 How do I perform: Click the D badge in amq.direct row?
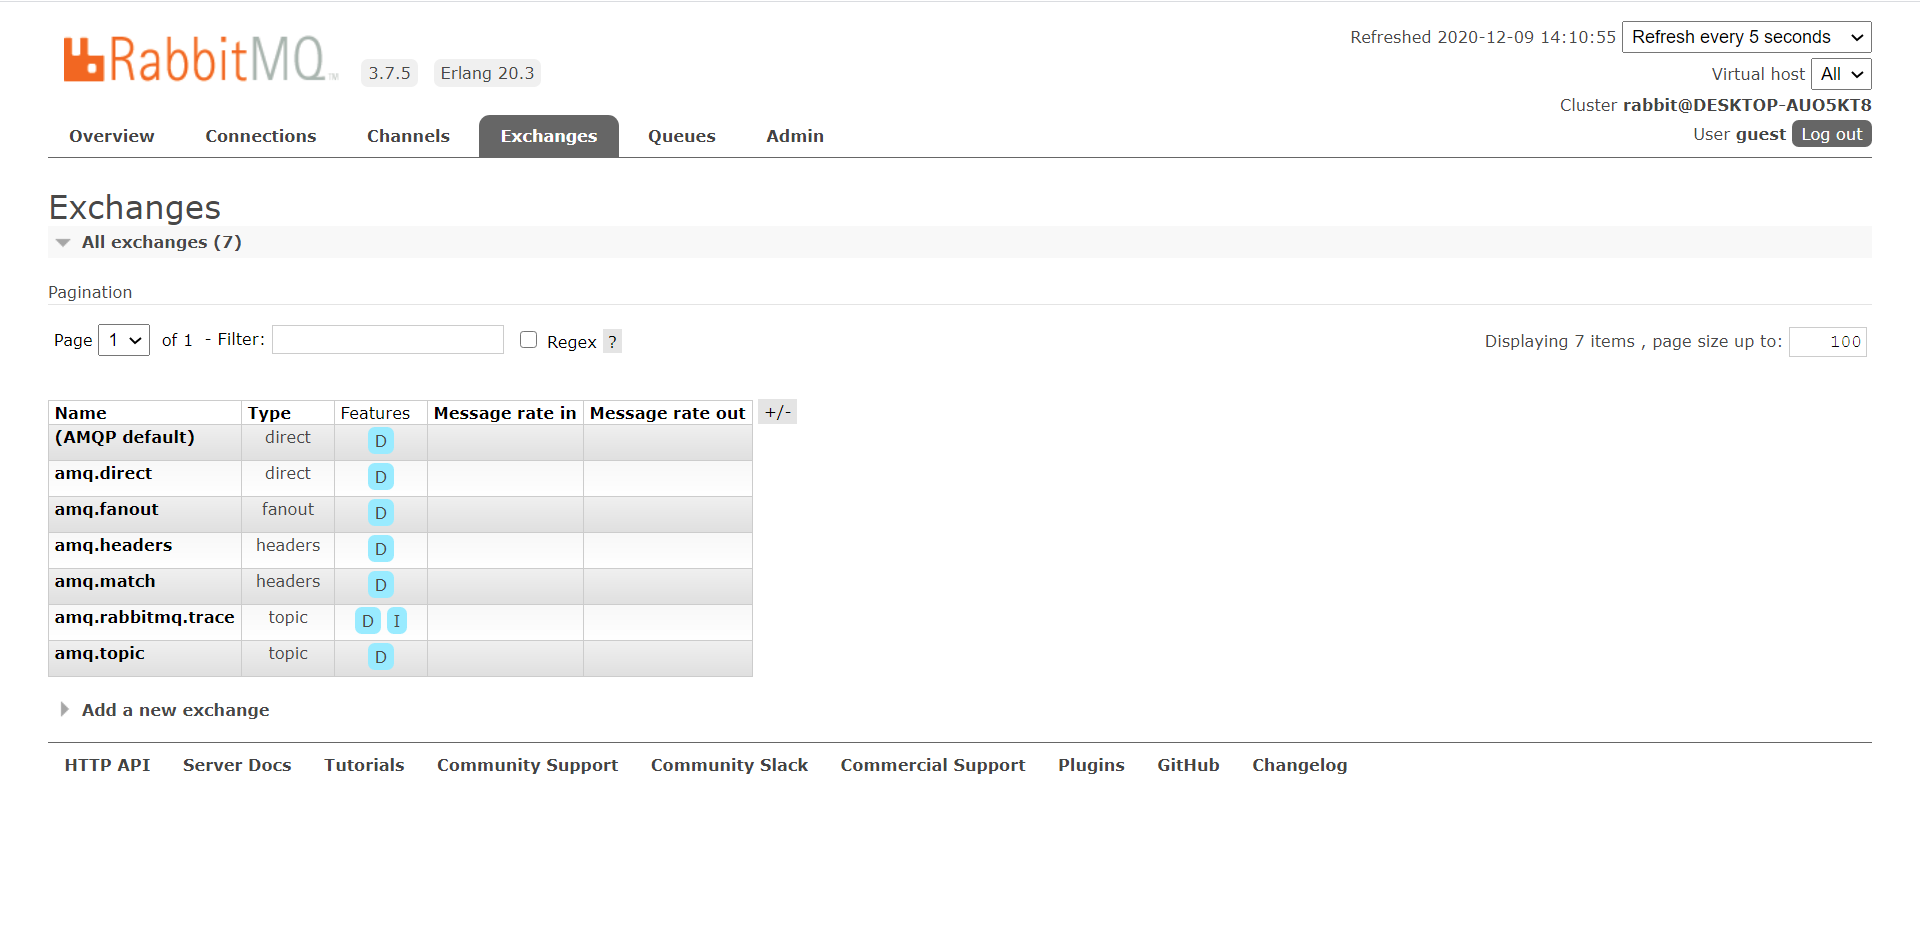point(381,477)
